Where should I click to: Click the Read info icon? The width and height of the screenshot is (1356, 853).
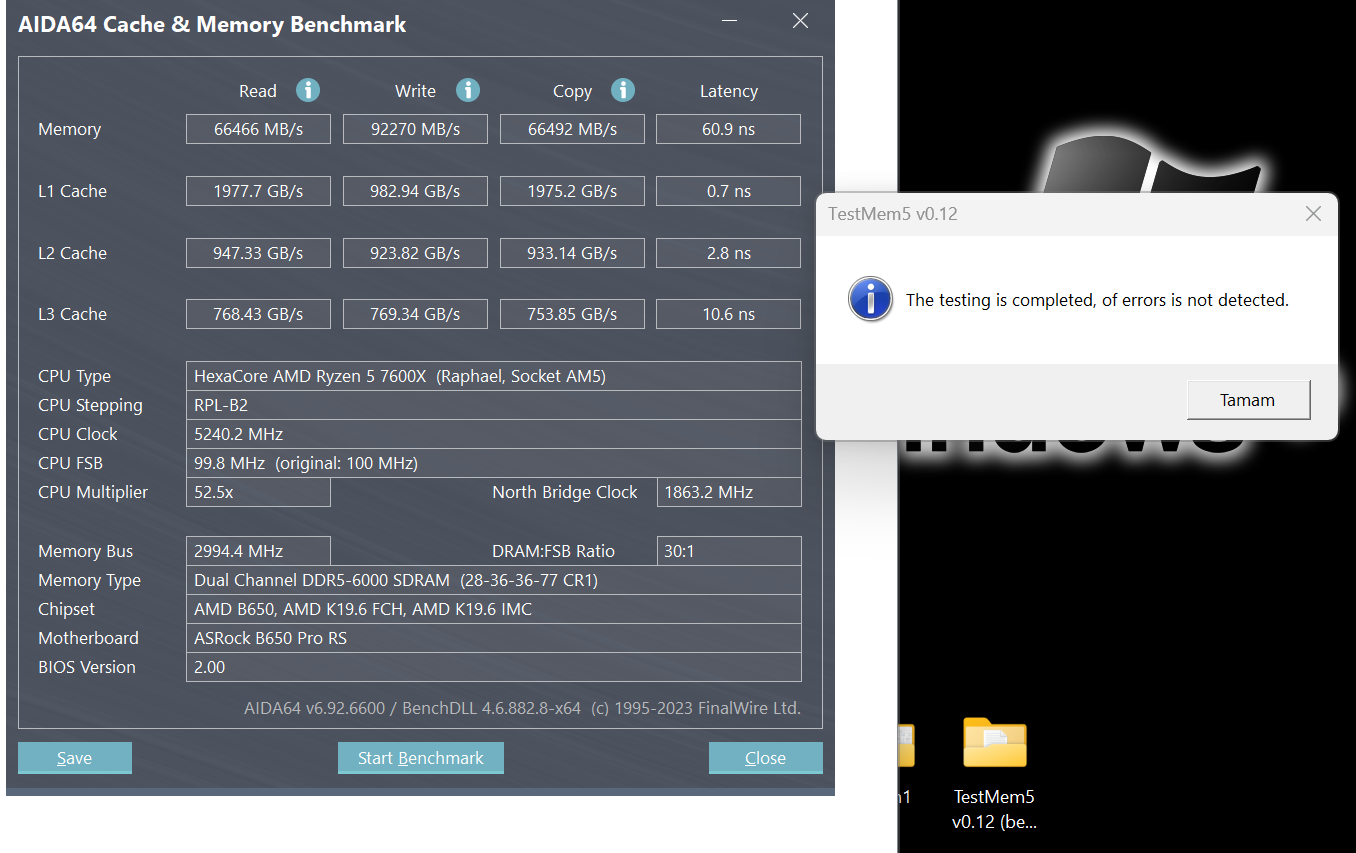click(x=308, y=90)
